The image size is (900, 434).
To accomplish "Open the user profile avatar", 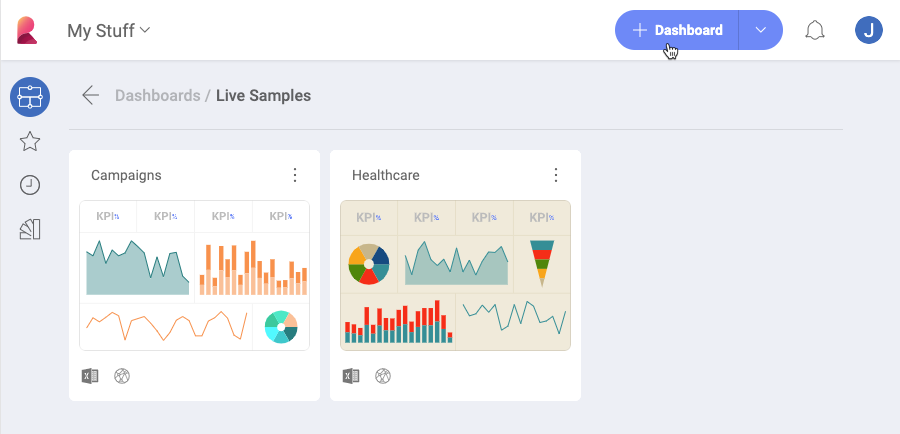I will tap(869, 30).
